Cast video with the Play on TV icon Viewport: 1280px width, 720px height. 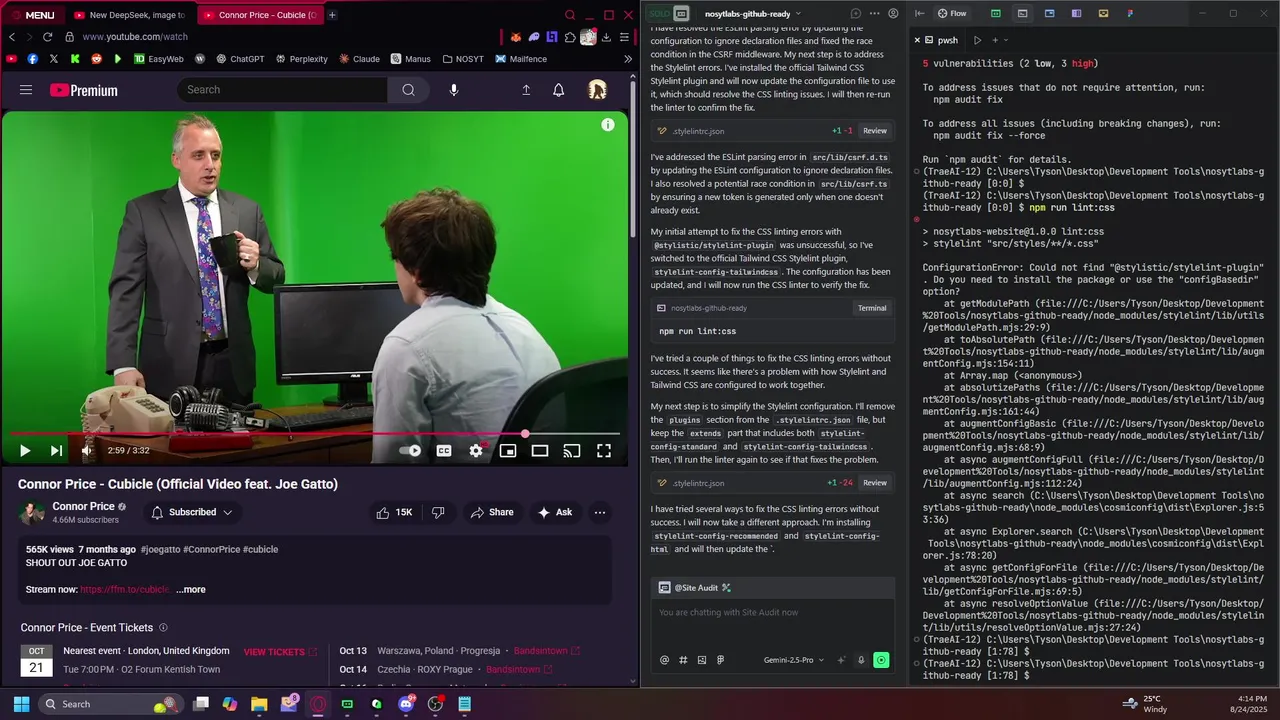click(572, 451)
